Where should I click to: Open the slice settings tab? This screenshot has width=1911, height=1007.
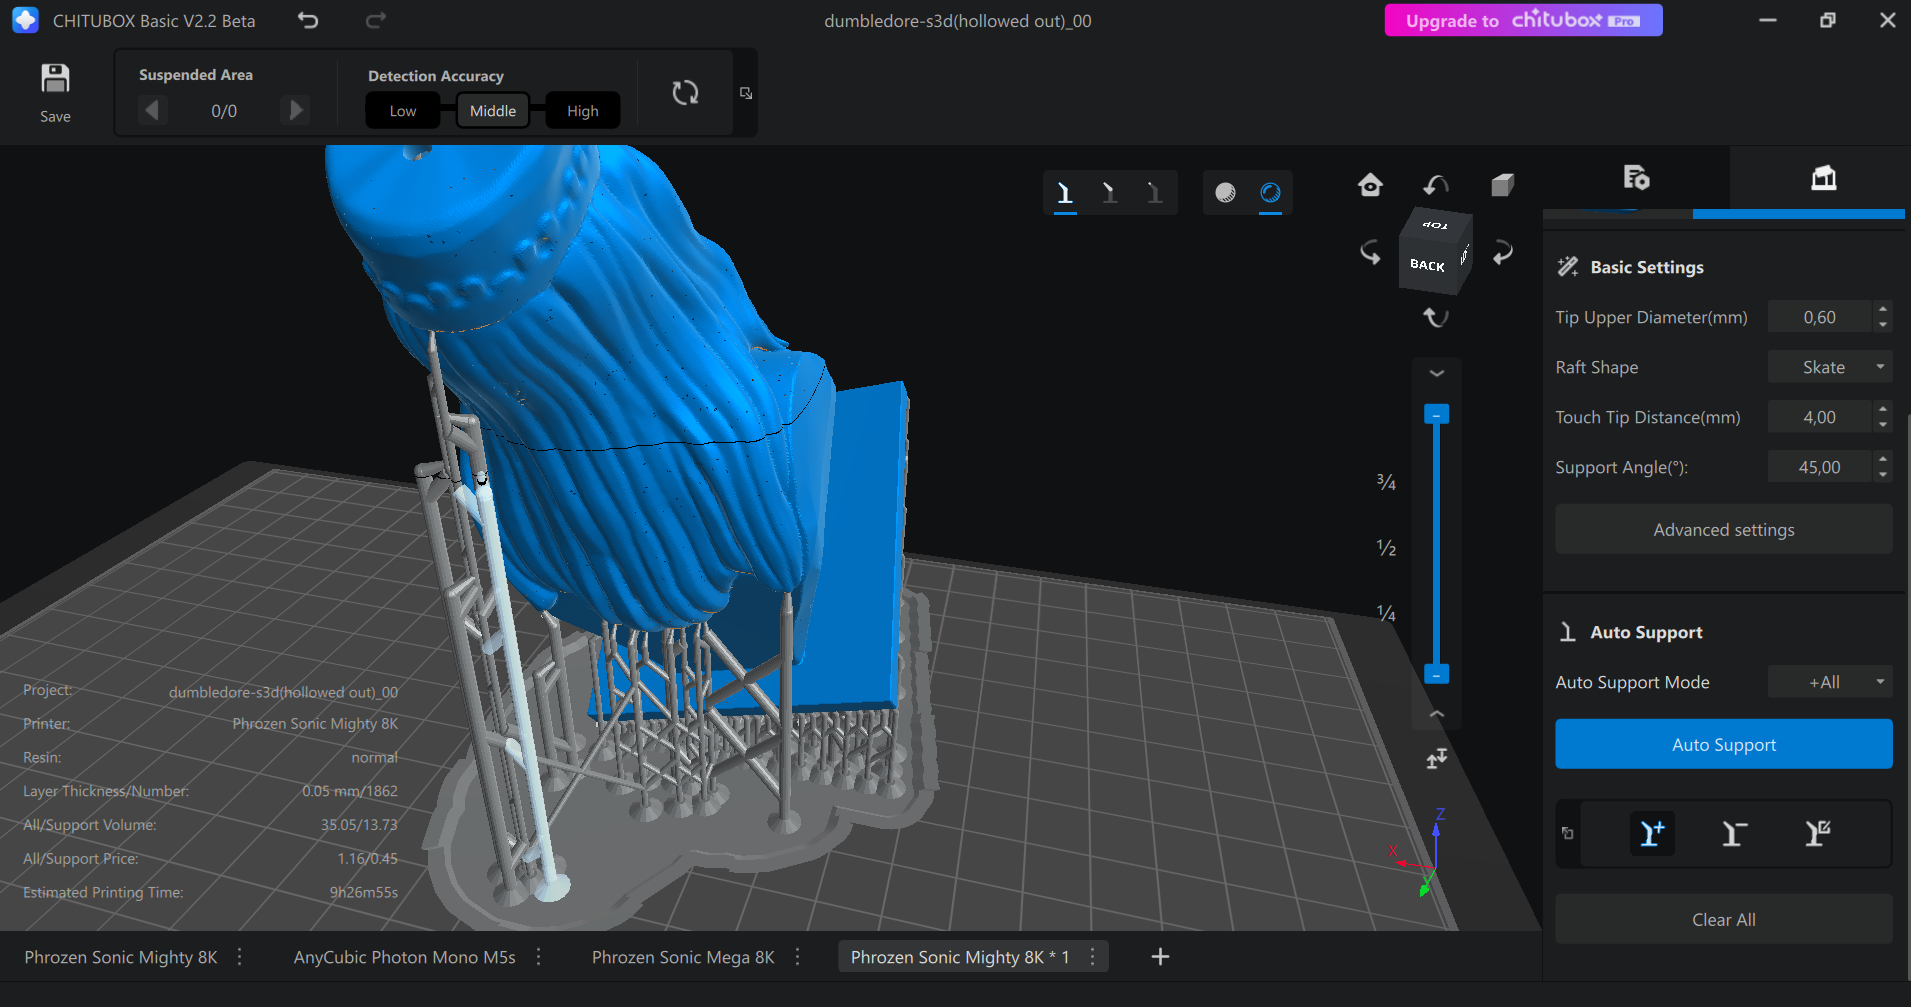tap(1636, 178)
